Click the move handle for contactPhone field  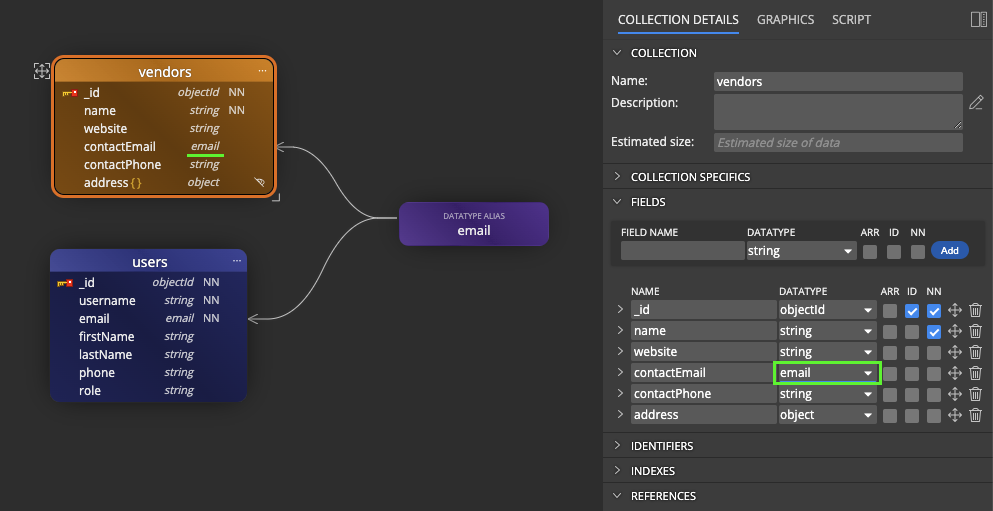pos(955,394)
